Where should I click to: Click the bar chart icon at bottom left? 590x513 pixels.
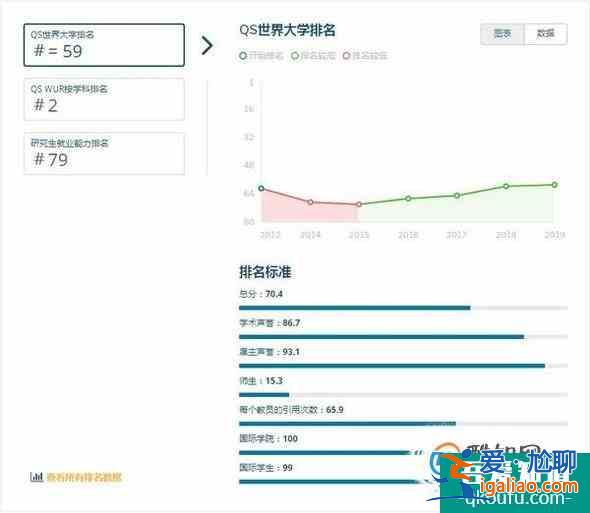click(36, 477)
